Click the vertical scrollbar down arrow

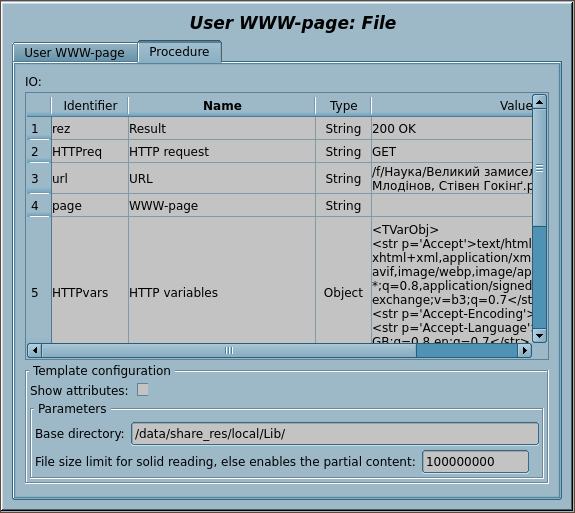[x=539, y=335]
